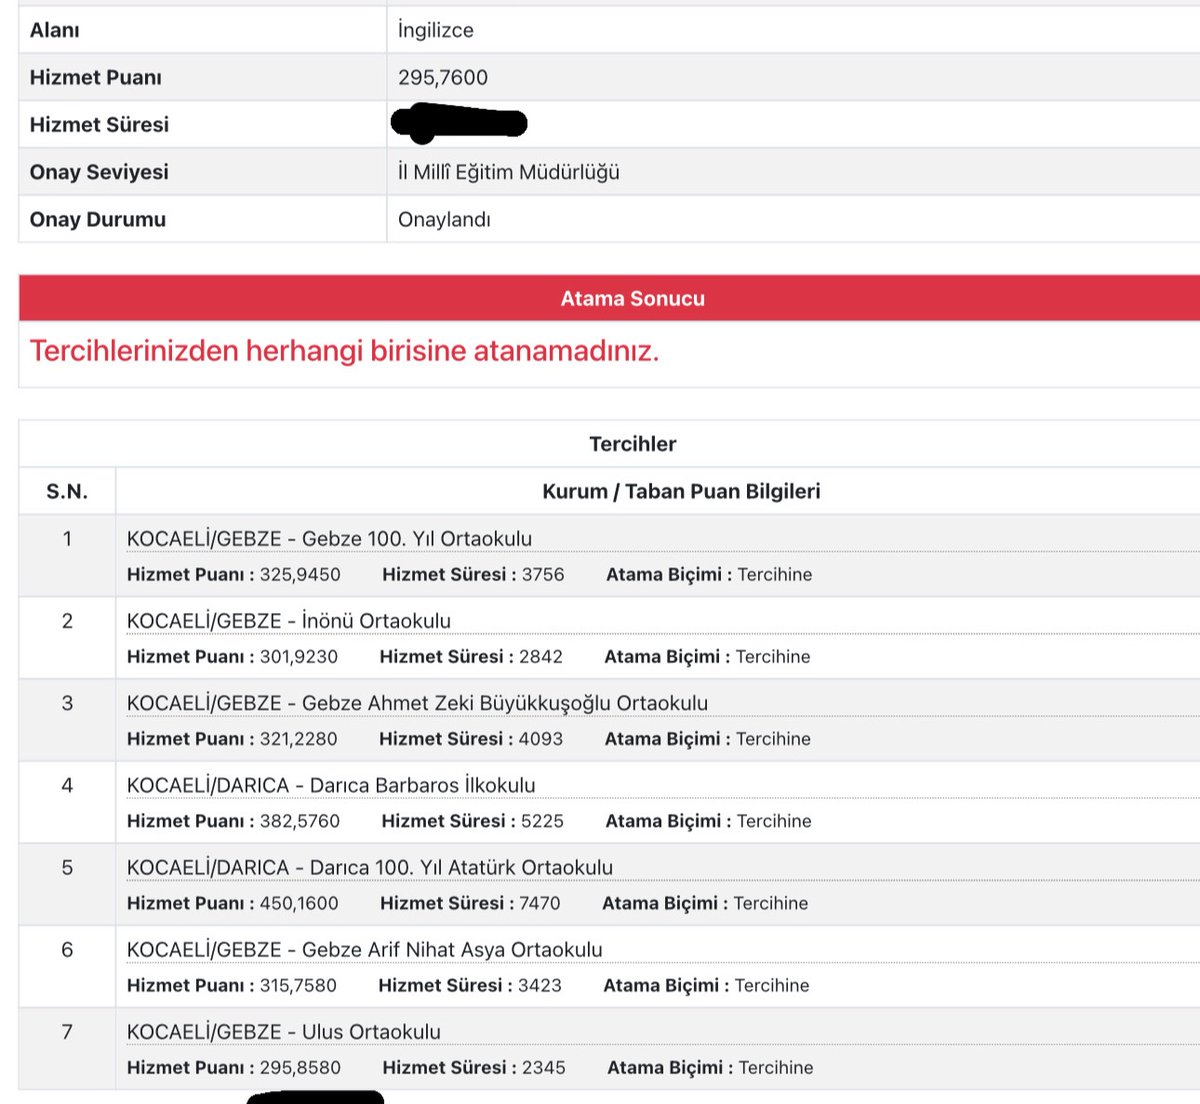Click Hizmet Süresi value 3423
Image resolution: width=1200 pixels, height=1104 pixels.
click(540, 985)
